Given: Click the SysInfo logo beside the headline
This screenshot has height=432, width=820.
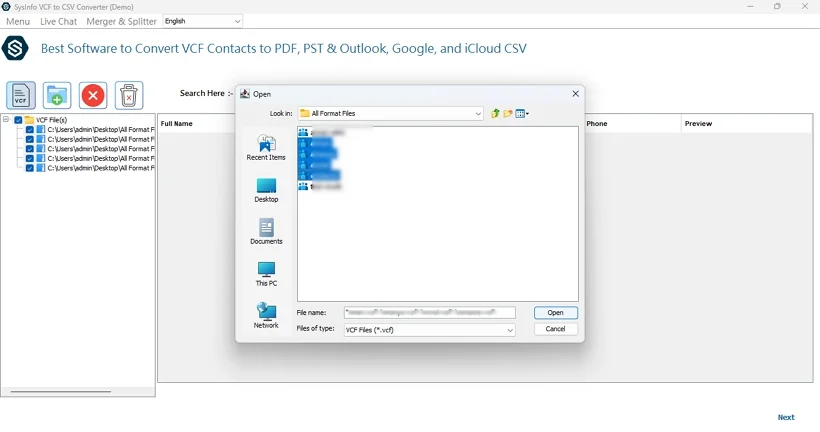Looking at the screenshot, I should coord(15,48).
